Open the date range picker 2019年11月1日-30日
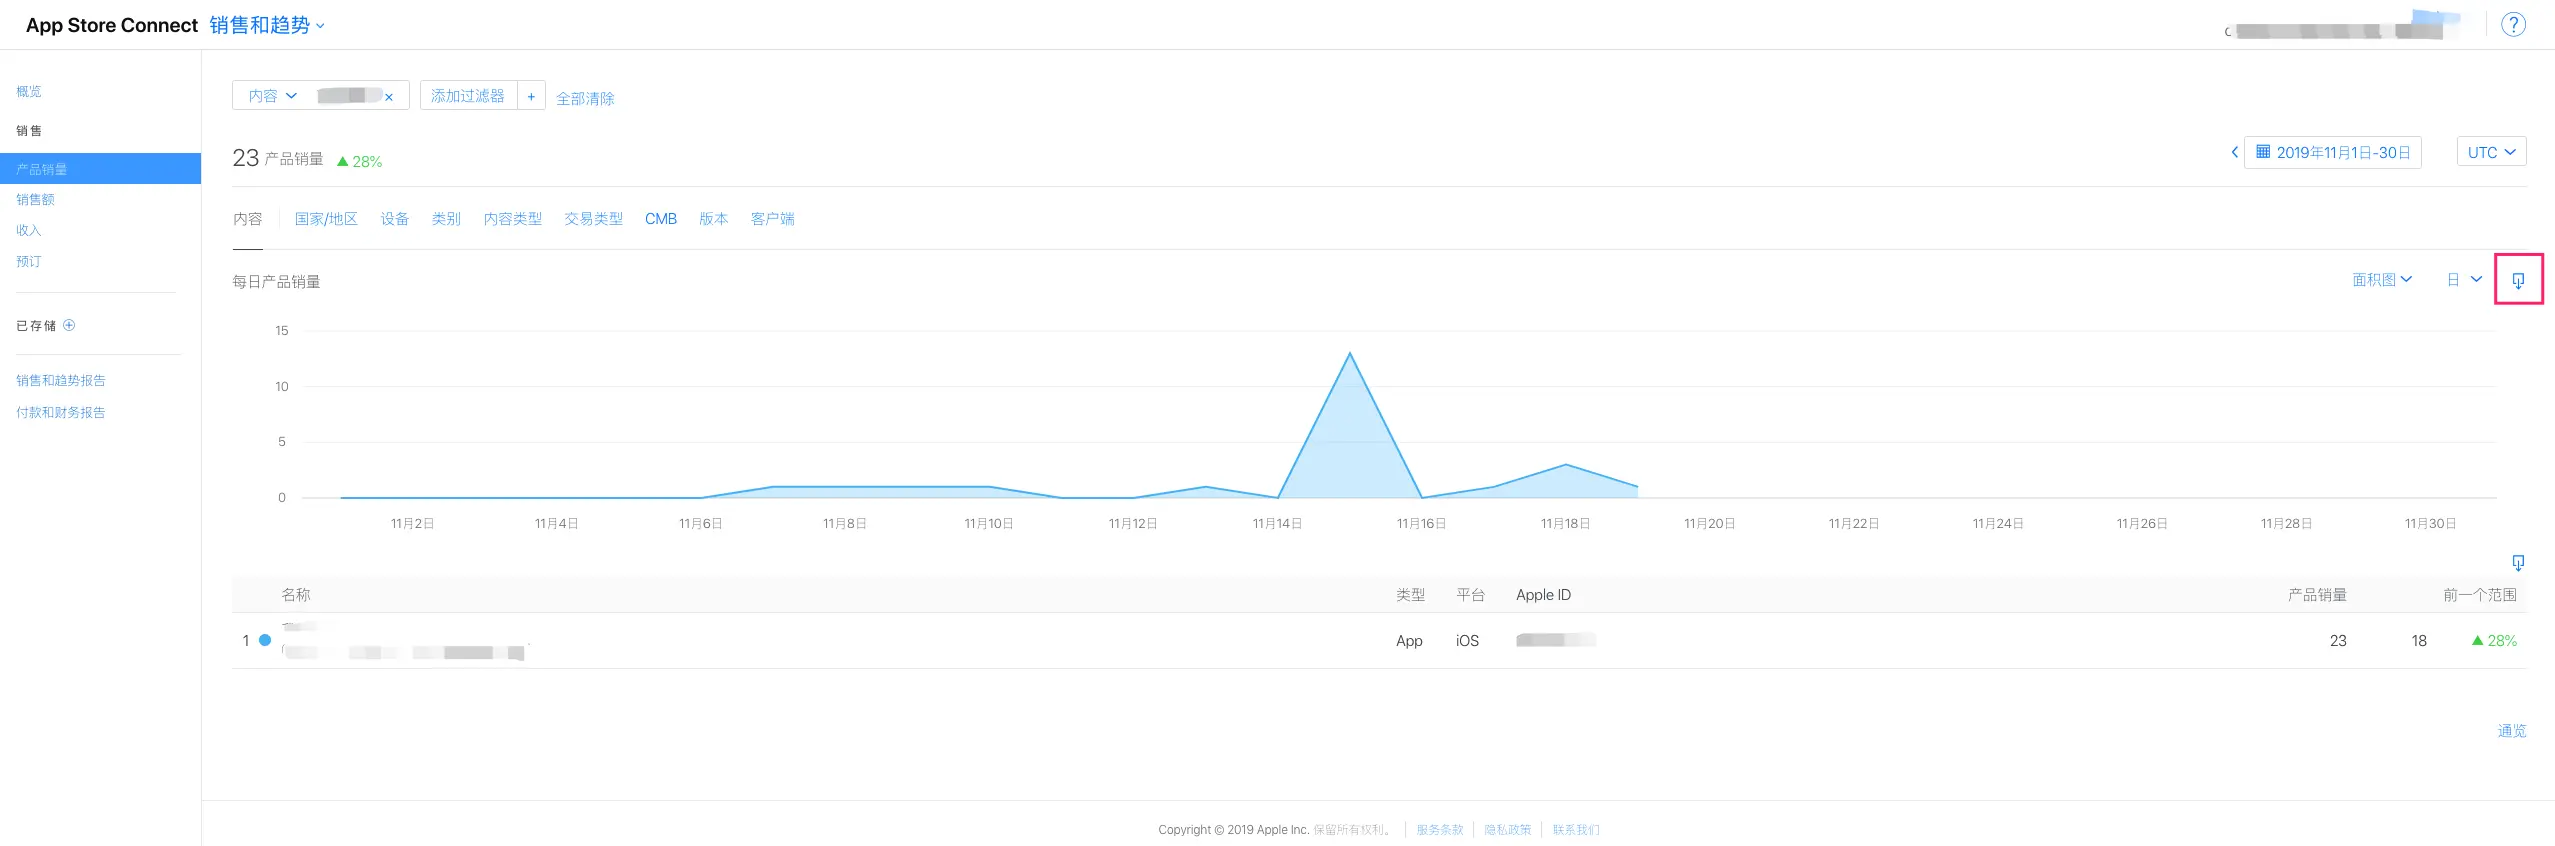 pyautogui.click(x=2333, y=152)
